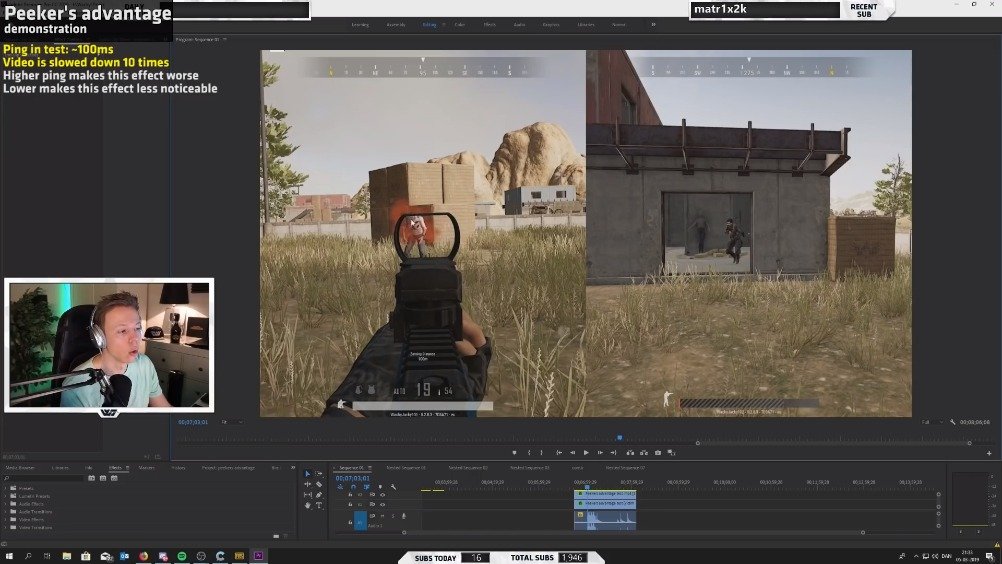The image size is (1002, 564).
Task: Toggle video track eye visibility
Action: 382,494
